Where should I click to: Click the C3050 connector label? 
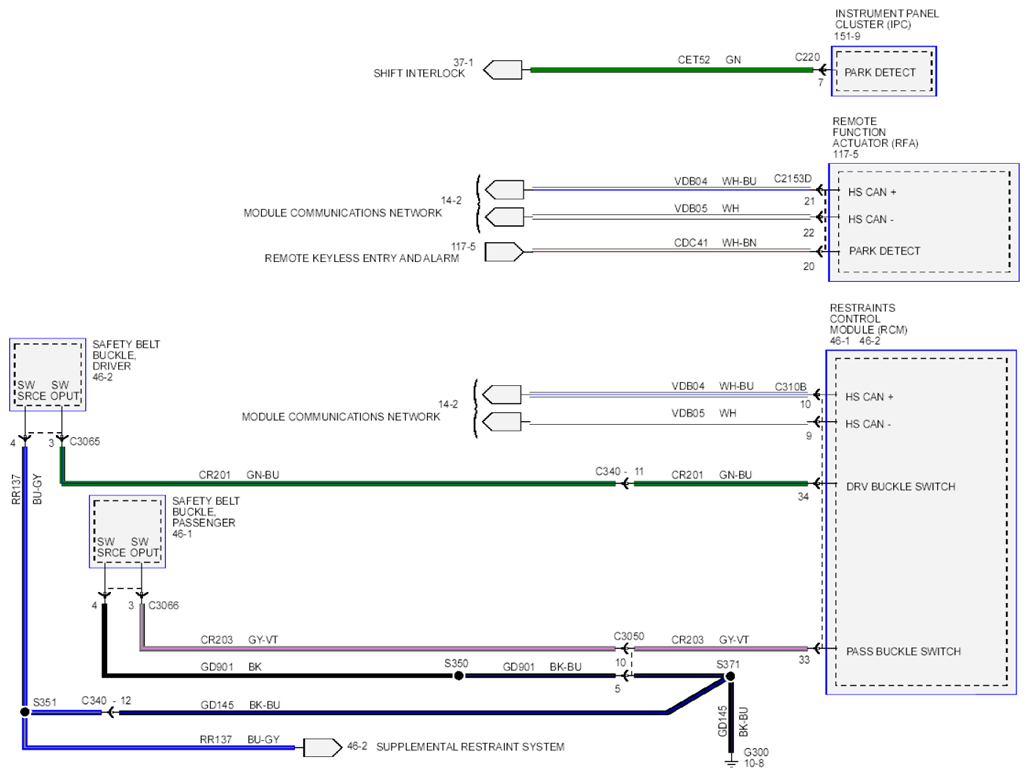(x=629, y=637)
